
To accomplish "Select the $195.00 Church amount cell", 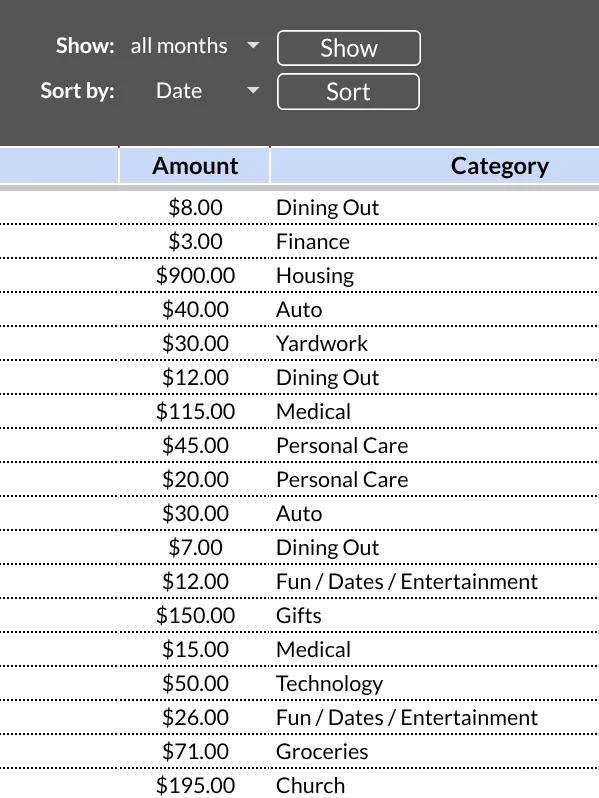I will [195, 785].
